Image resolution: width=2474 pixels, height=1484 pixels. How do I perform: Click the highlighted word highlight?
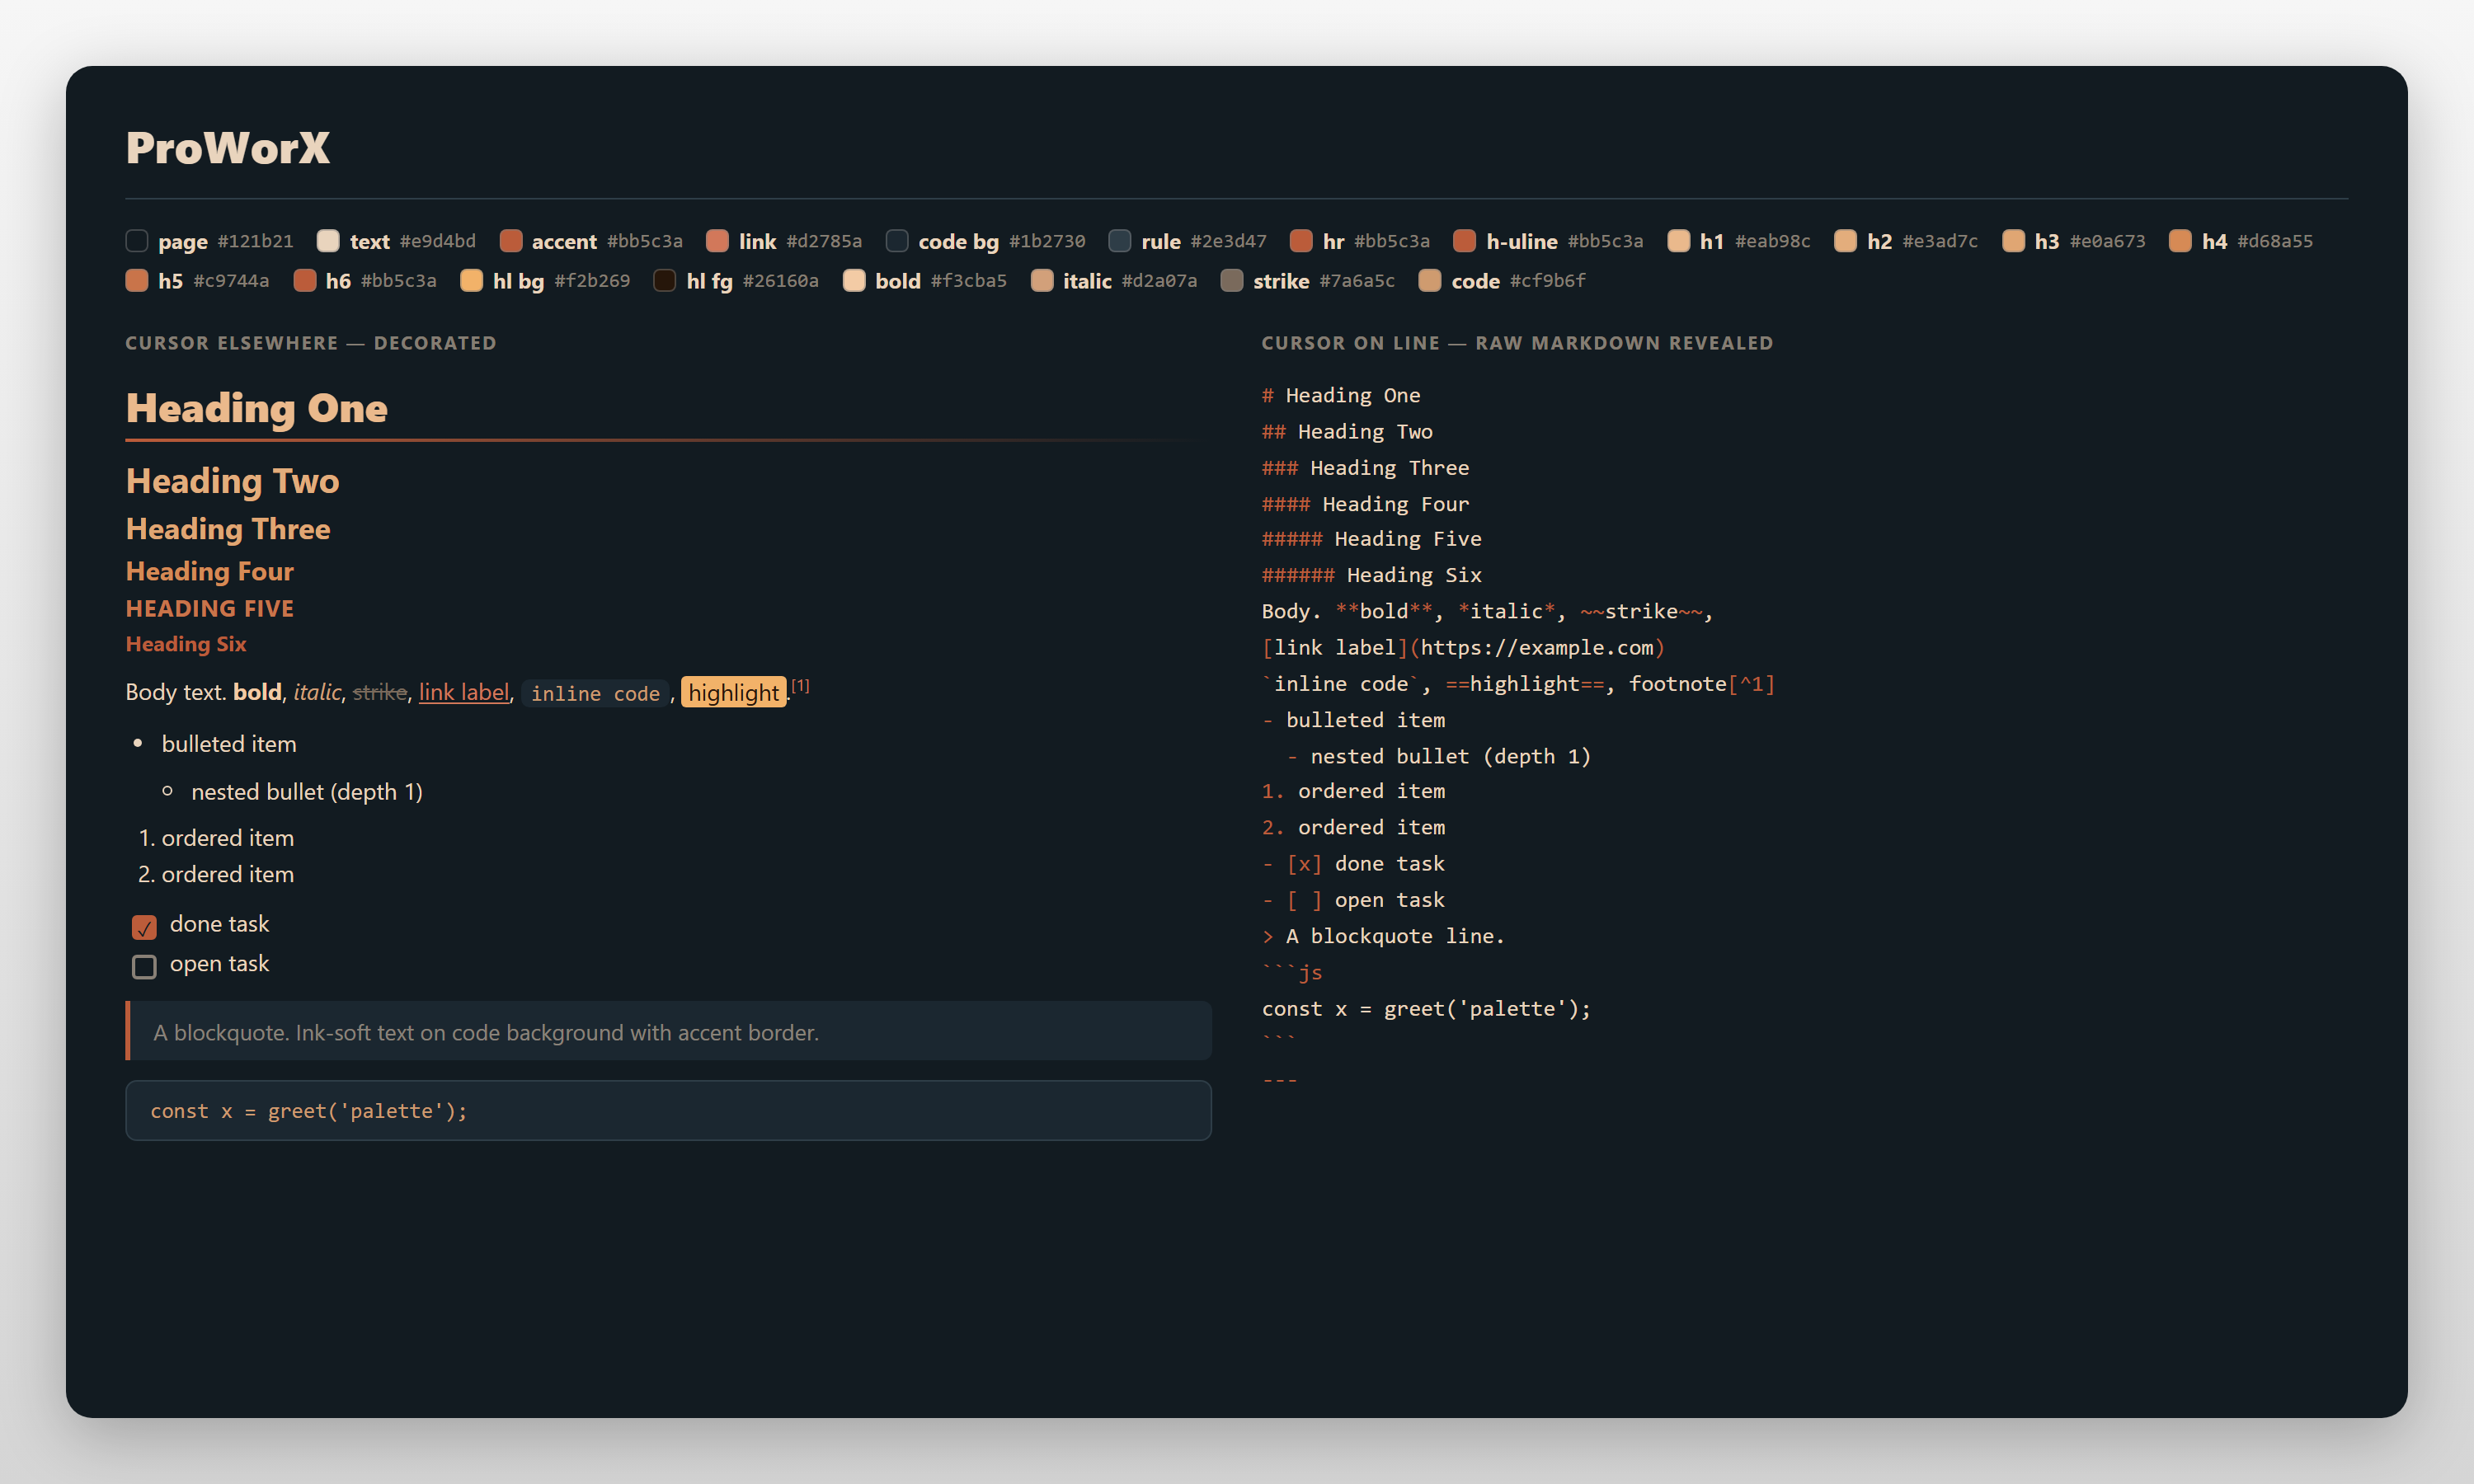734,692
